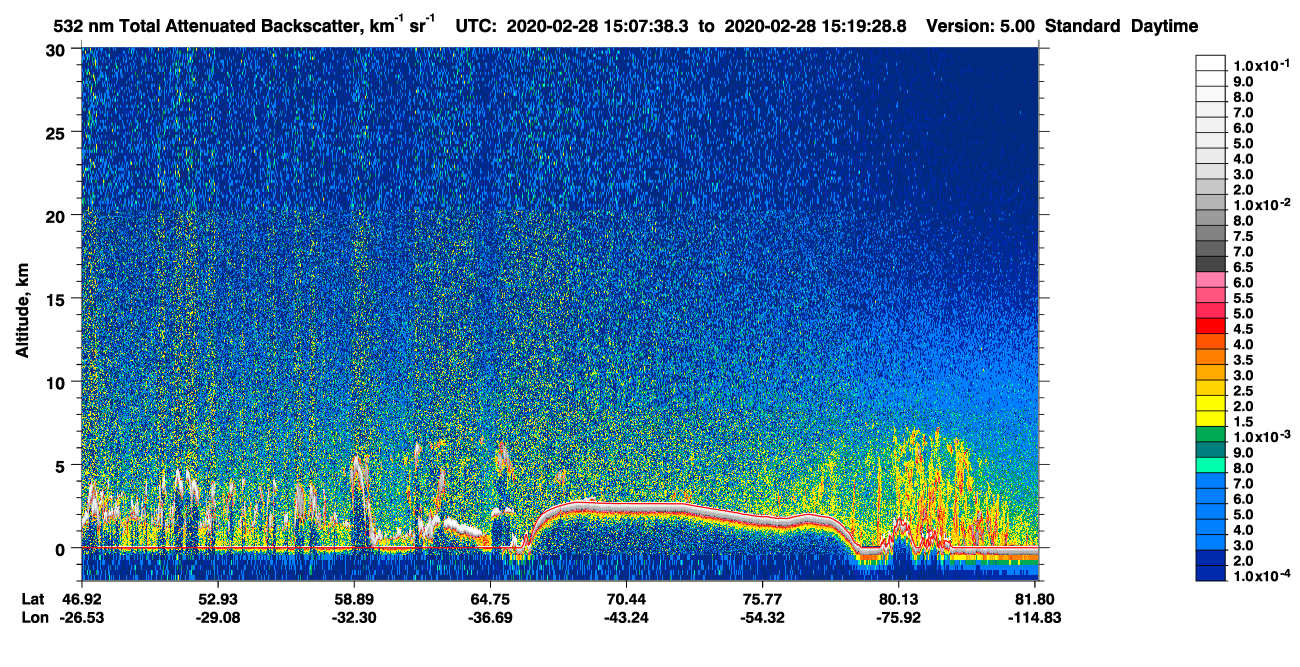Click latitude value "75.77"
1300x667 pixels.
(762, 598)
